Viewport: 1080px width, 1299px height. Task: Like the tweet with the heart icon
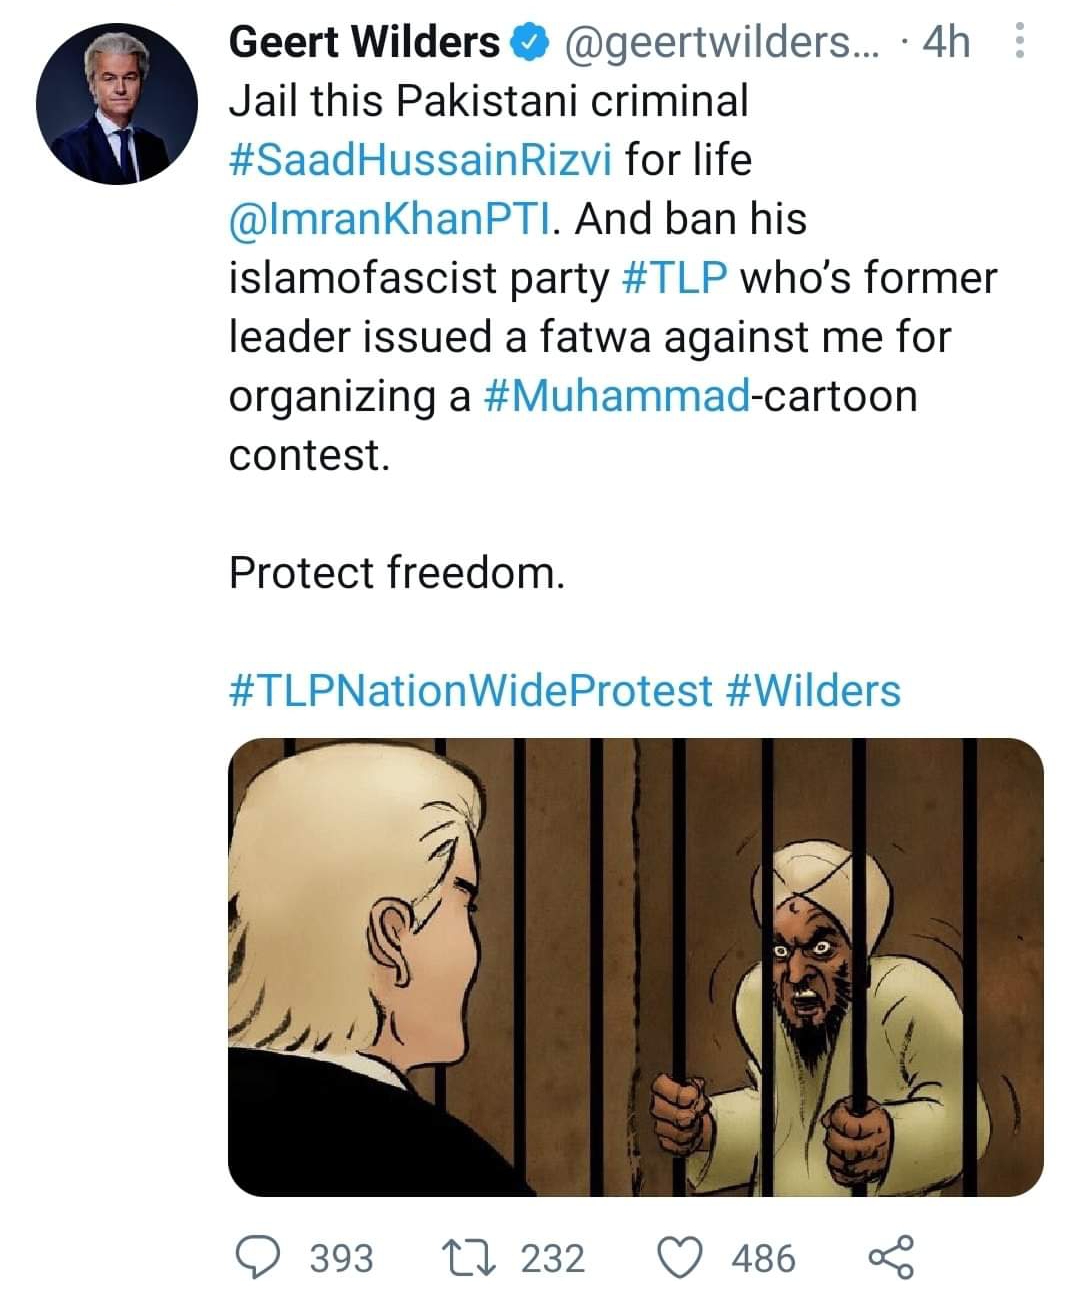tap(682, 1257)
